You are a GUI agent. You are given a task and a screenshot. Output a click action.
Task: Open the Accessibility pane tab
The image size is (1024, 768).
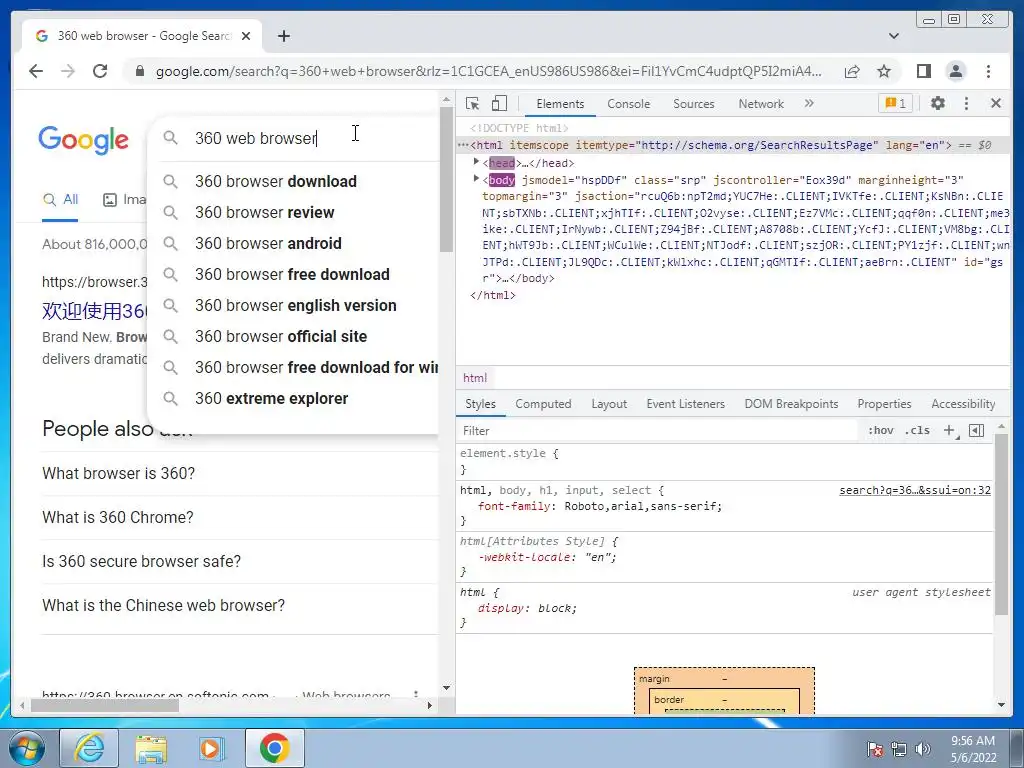click(x=963, y=404)
